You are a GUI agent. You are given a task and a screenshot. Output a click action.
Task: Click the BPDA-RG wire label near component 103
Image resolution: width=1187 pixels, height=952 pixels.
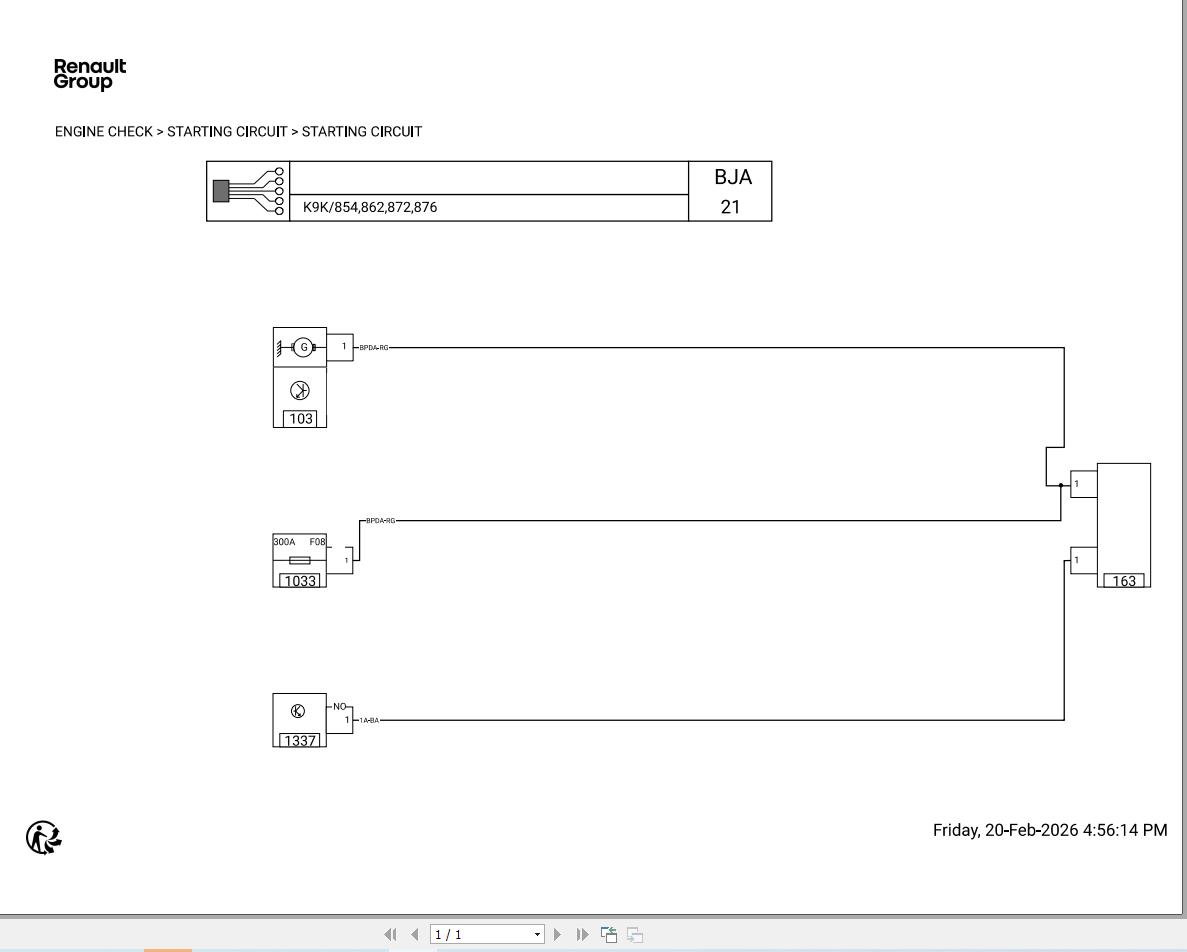click(x=374, y=347)
